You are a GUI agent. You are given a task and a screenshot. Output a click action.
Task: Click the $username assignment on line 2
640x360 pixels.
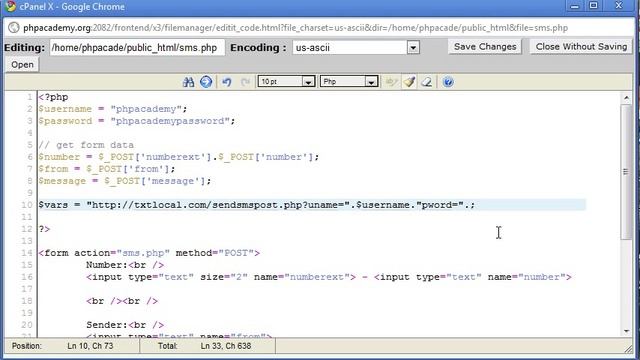tap(113, 109)
